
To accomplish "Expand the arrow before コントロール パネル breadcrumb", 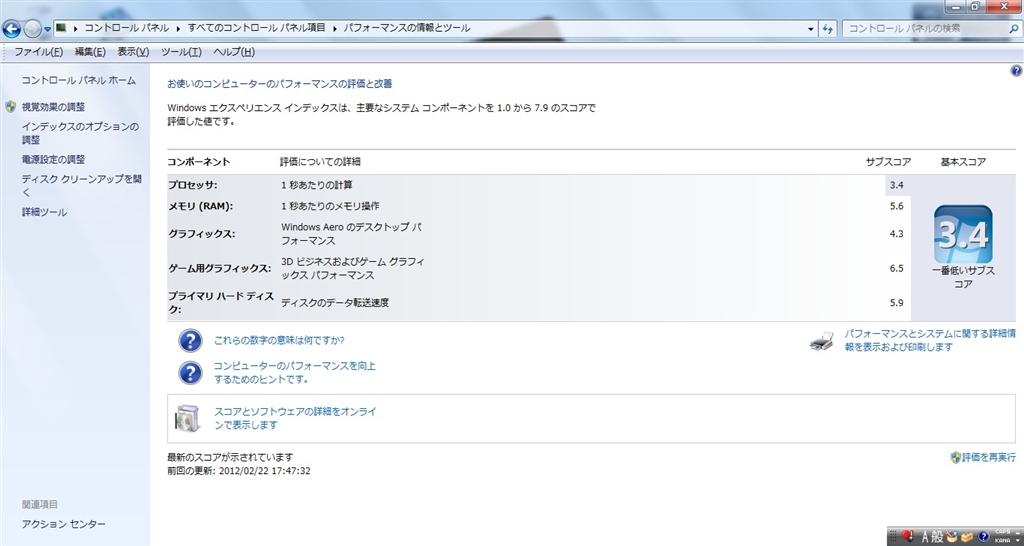I will 76,28.
